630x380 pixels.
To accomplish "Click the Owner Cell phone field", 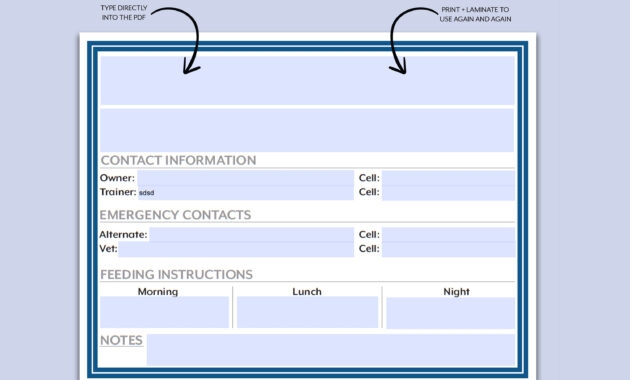I will click(x=448, y=178).
